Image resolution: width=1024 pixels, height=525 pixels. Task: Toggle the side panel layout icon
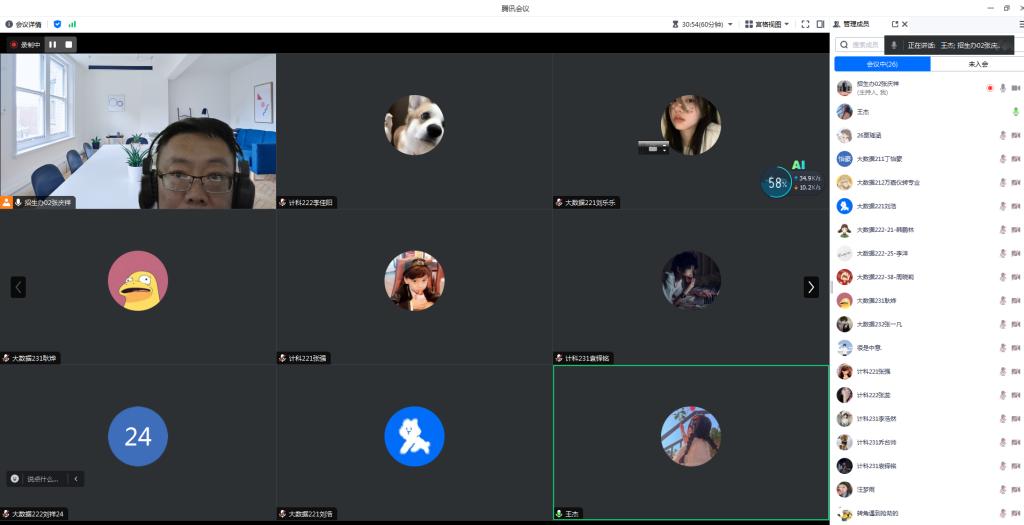click(820, 24)
